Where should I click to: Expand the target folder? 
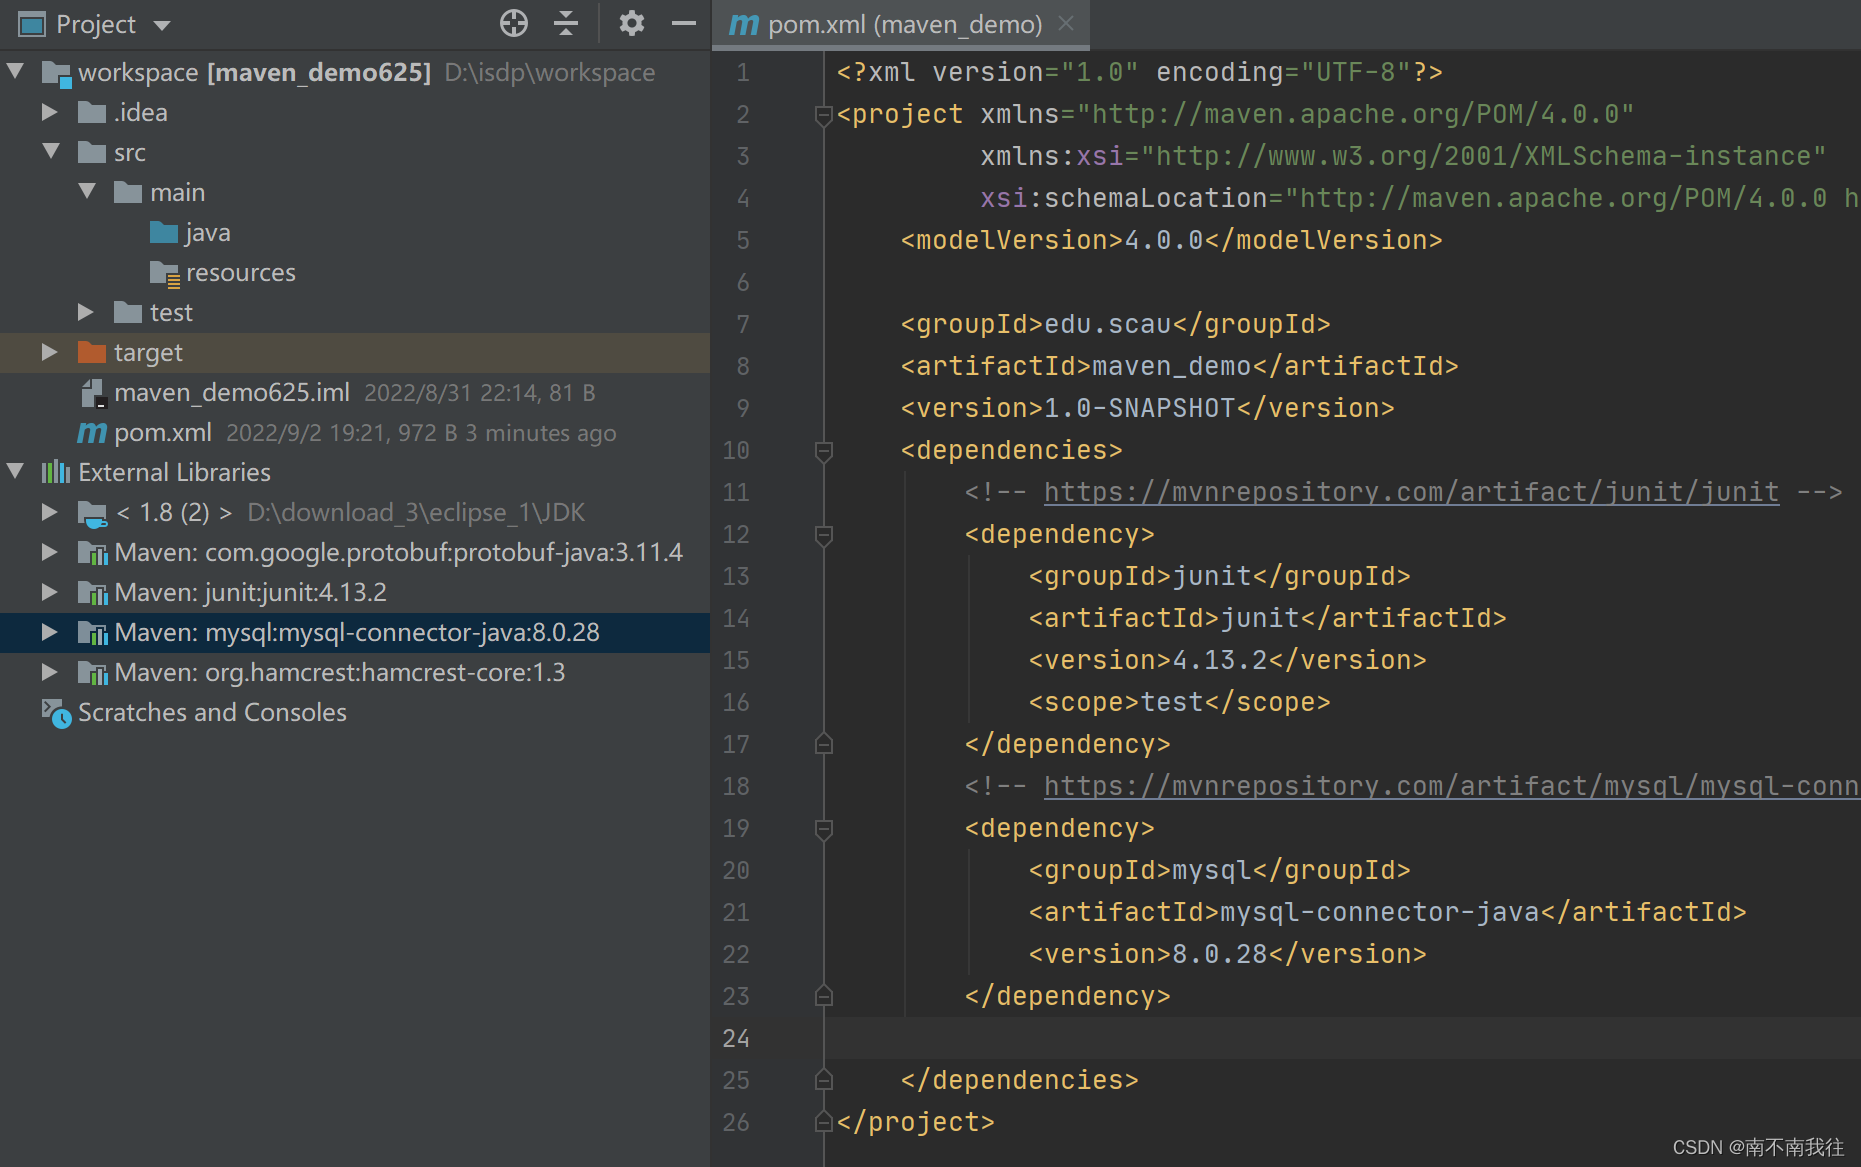(49, 352)
